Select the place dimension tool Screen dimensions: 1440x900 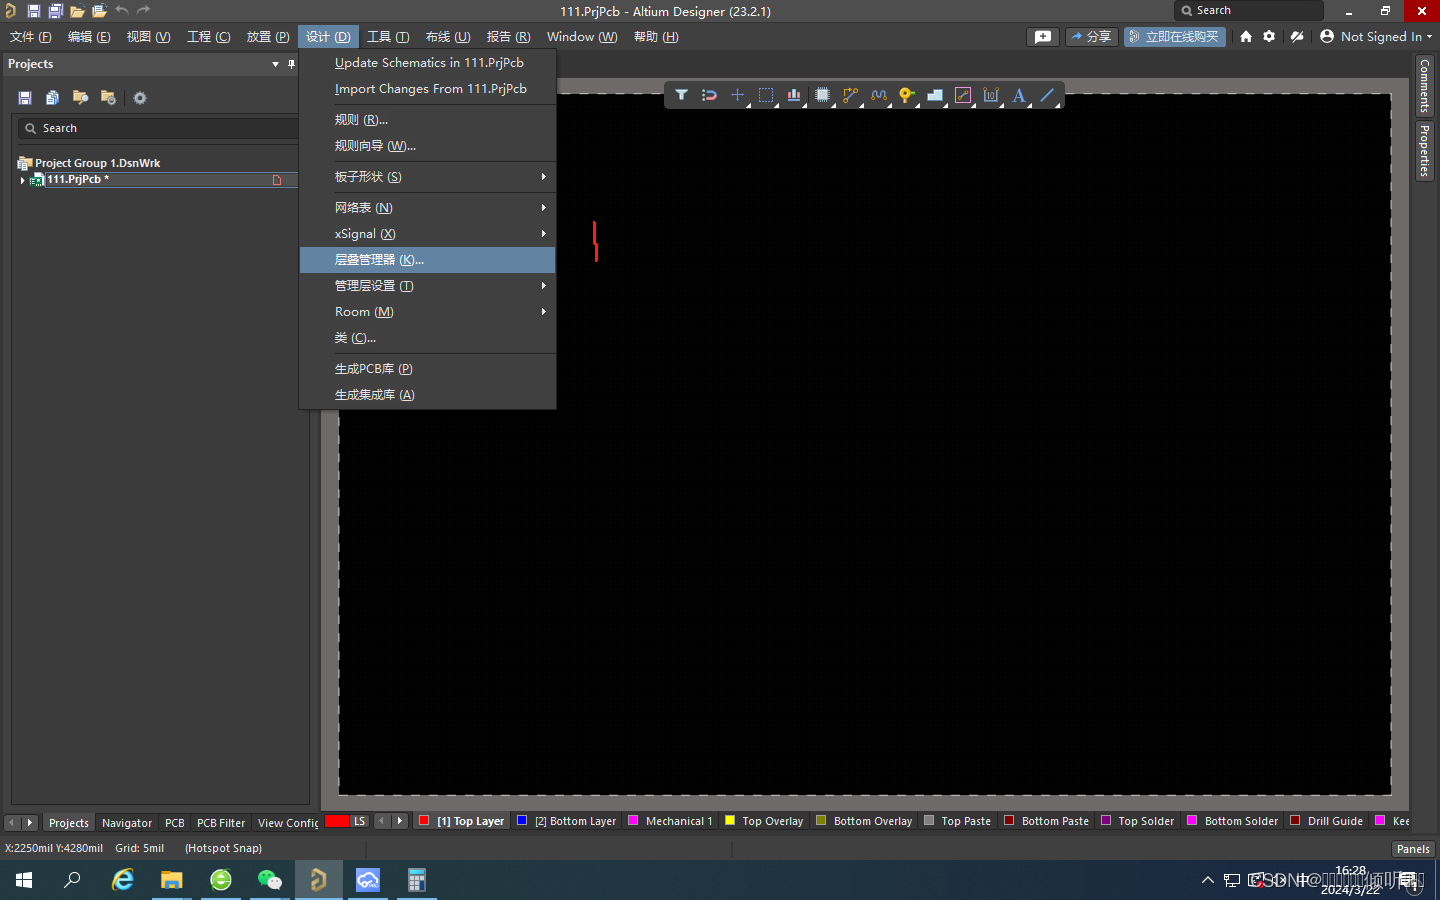[x=991, y=95]
